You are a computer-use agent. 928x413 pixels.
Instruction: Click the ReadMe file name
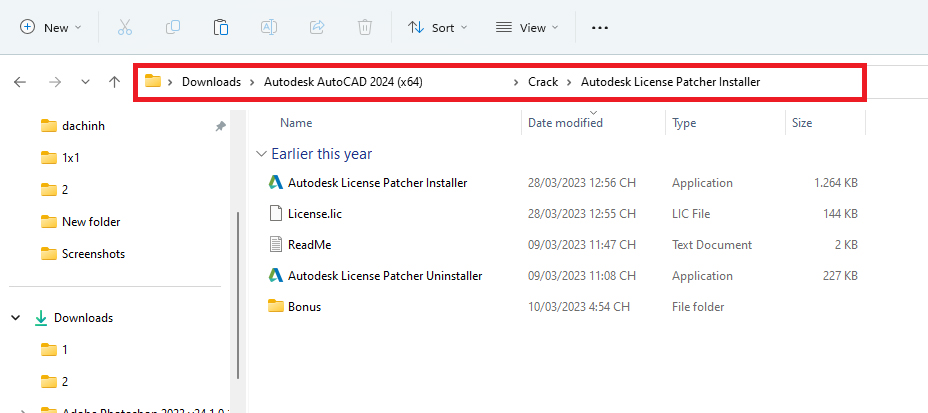(310, 244)
